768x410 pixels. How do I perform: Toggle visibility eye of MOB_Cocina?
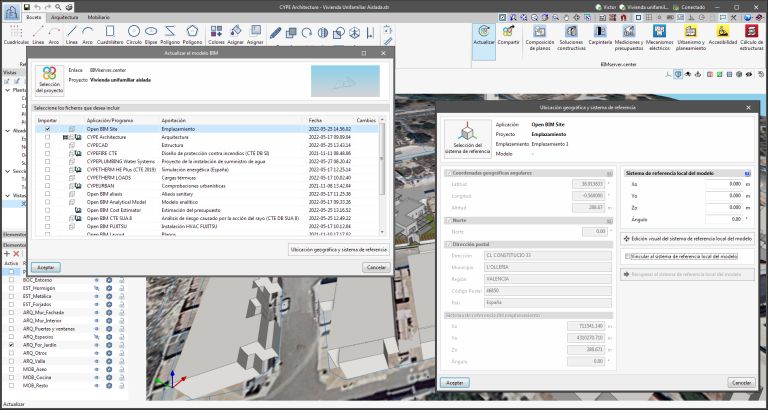point(96,378)
